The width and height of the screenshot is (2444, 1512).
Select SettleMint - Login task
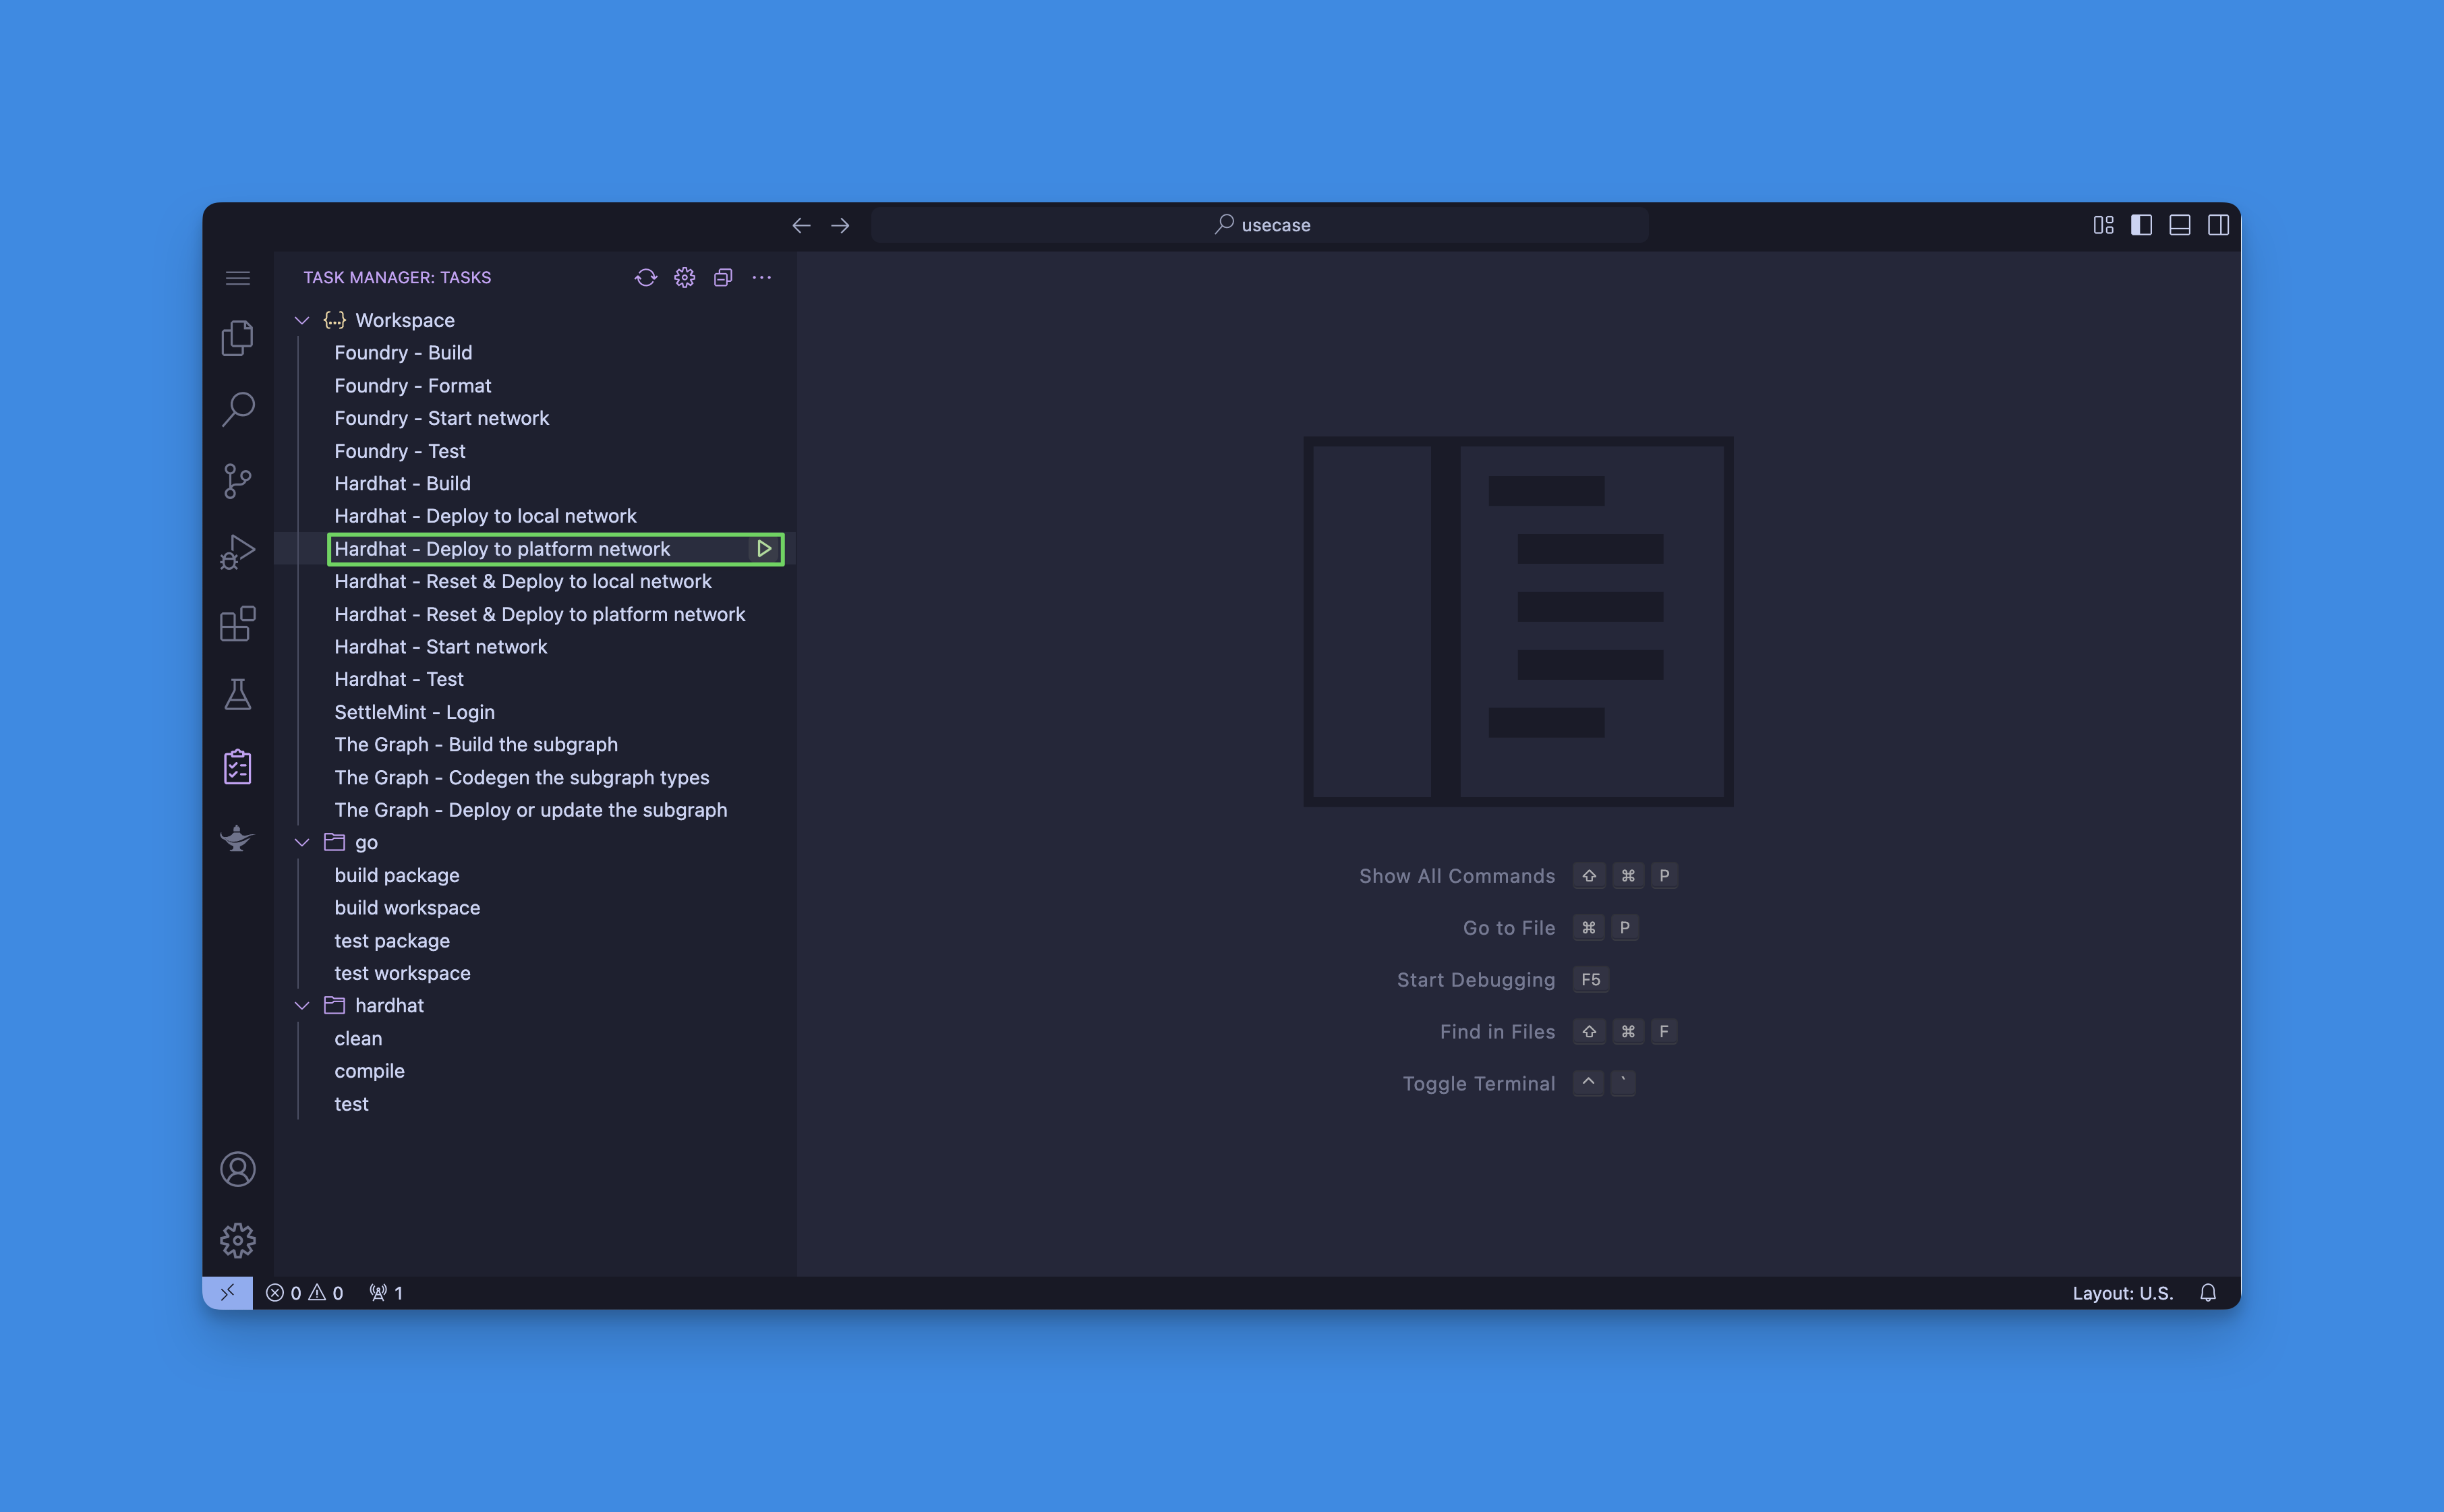[x=413, y=711]
